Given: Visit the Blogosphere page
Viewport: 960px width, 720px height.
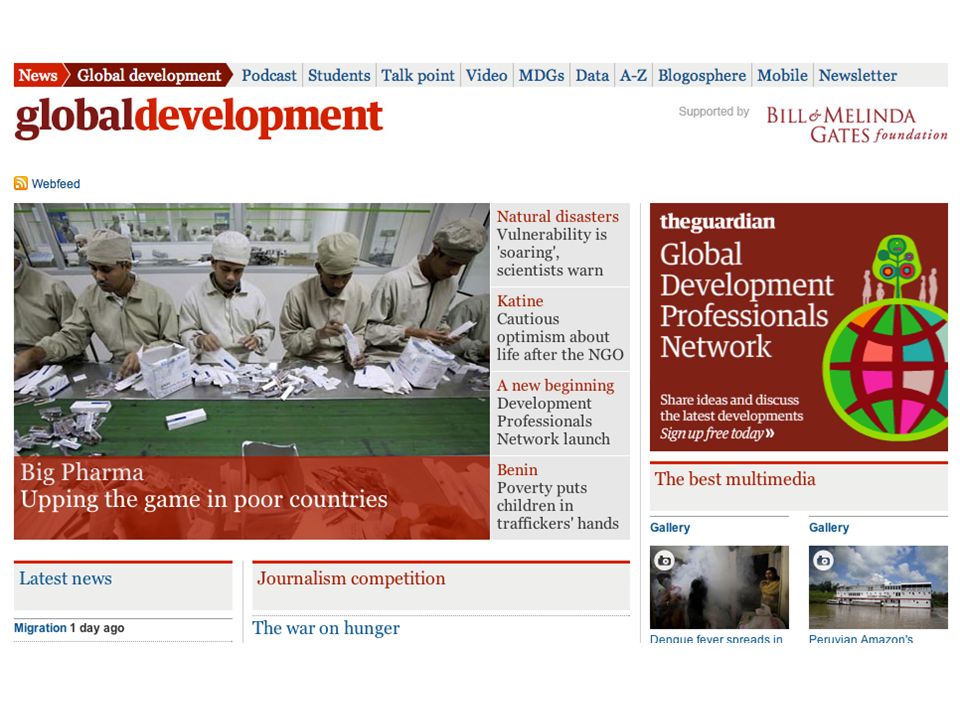Looking at the screenshot, I should click(x=702, y=75).
